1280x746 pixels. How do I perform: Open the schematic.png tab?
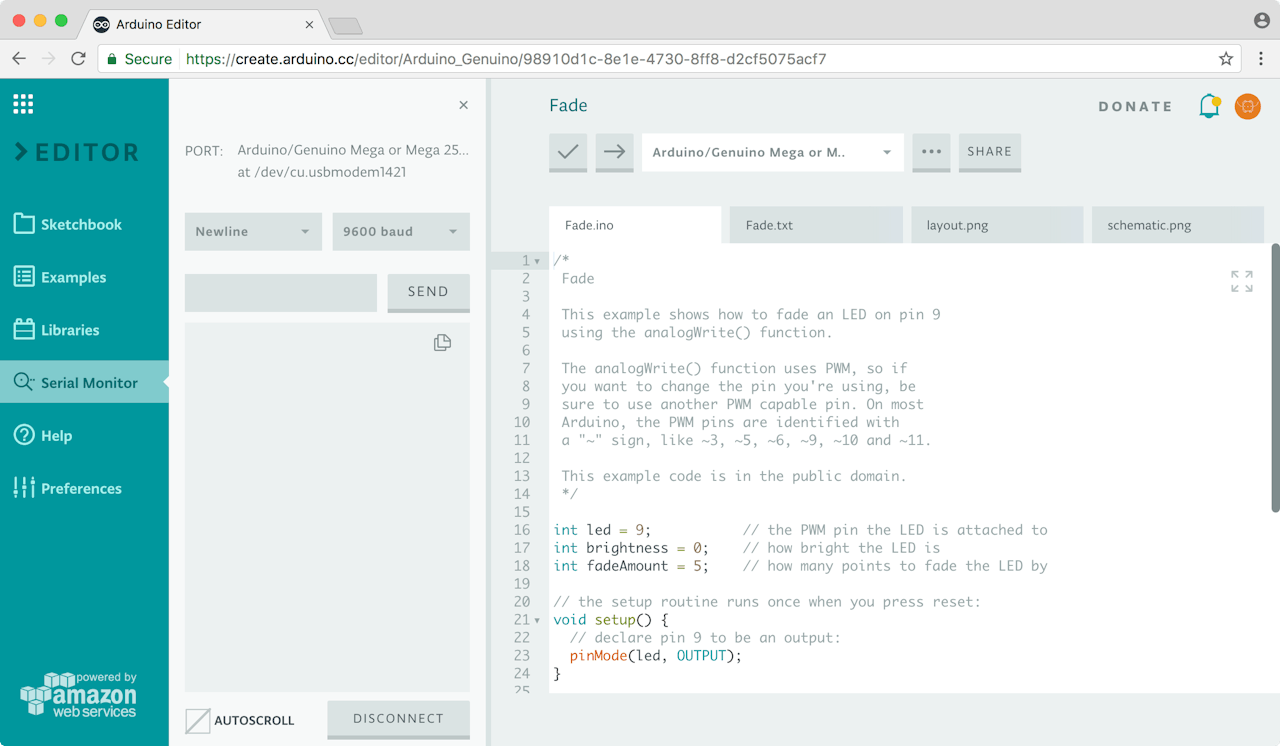1176,225
